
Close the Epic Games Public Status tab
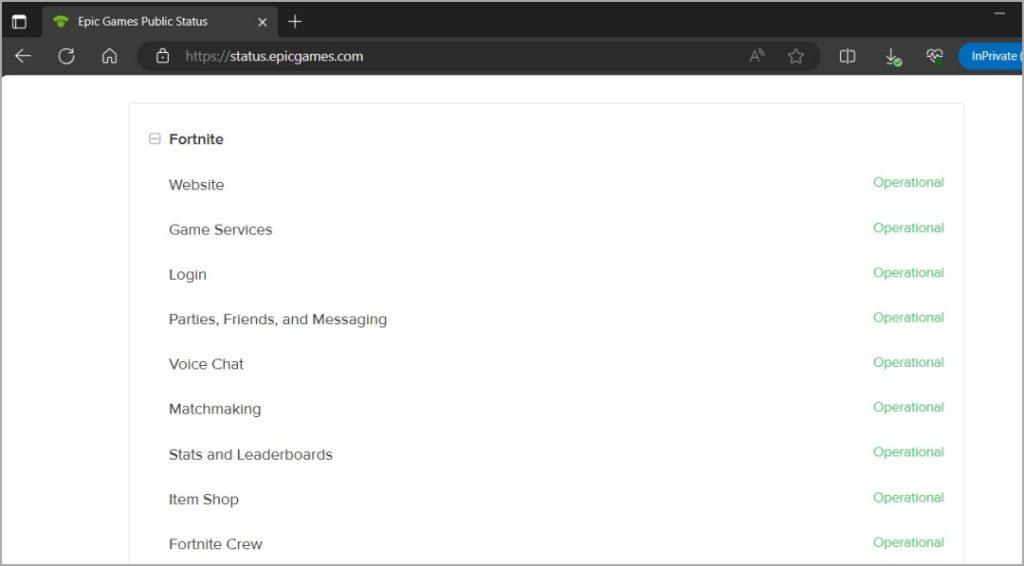(x=263, y=22)
